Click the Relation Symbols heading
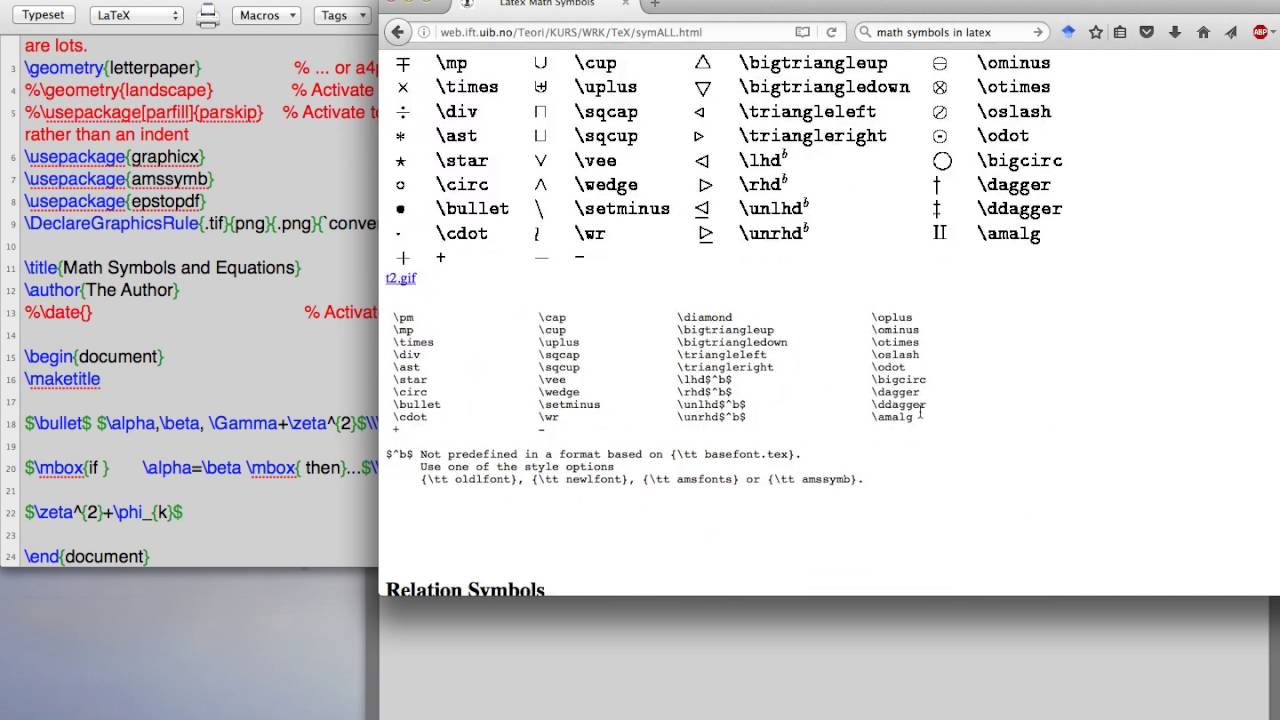The height and width of the screenshot is (720, 1280). pyautogui.click(x=465, y=588)
